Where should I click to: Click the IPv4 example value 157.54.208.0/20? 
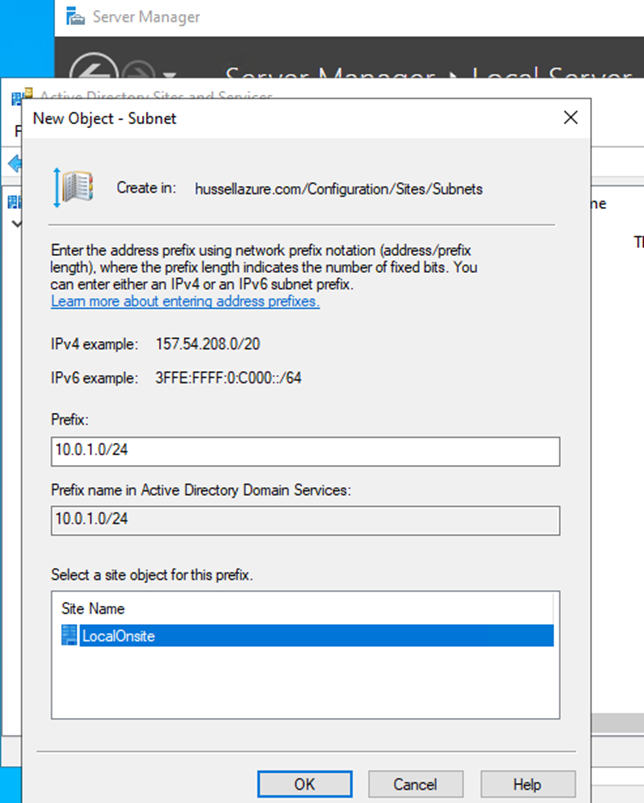208,344
